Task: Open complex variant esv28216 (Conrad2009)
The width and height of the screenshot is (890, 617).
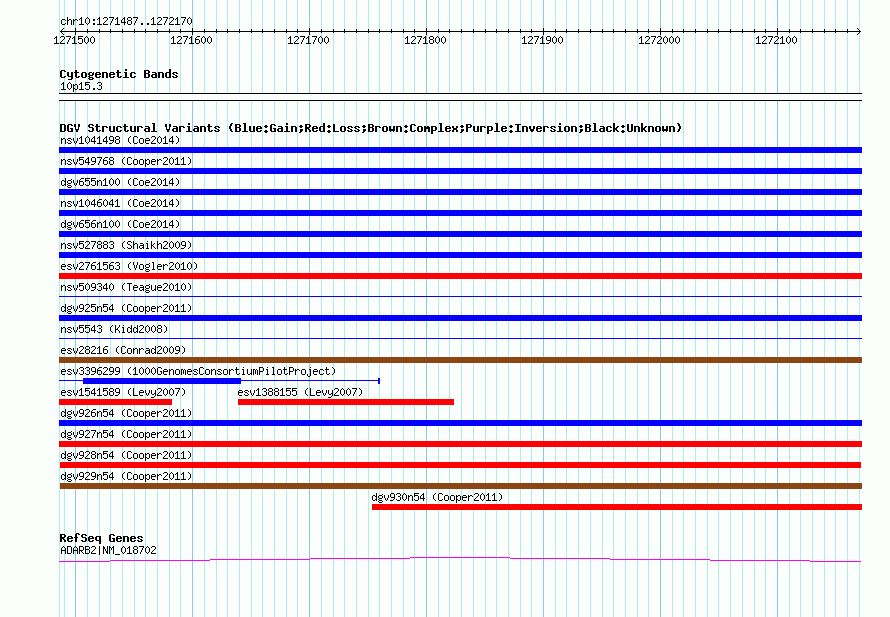Action: coord(123,350)
